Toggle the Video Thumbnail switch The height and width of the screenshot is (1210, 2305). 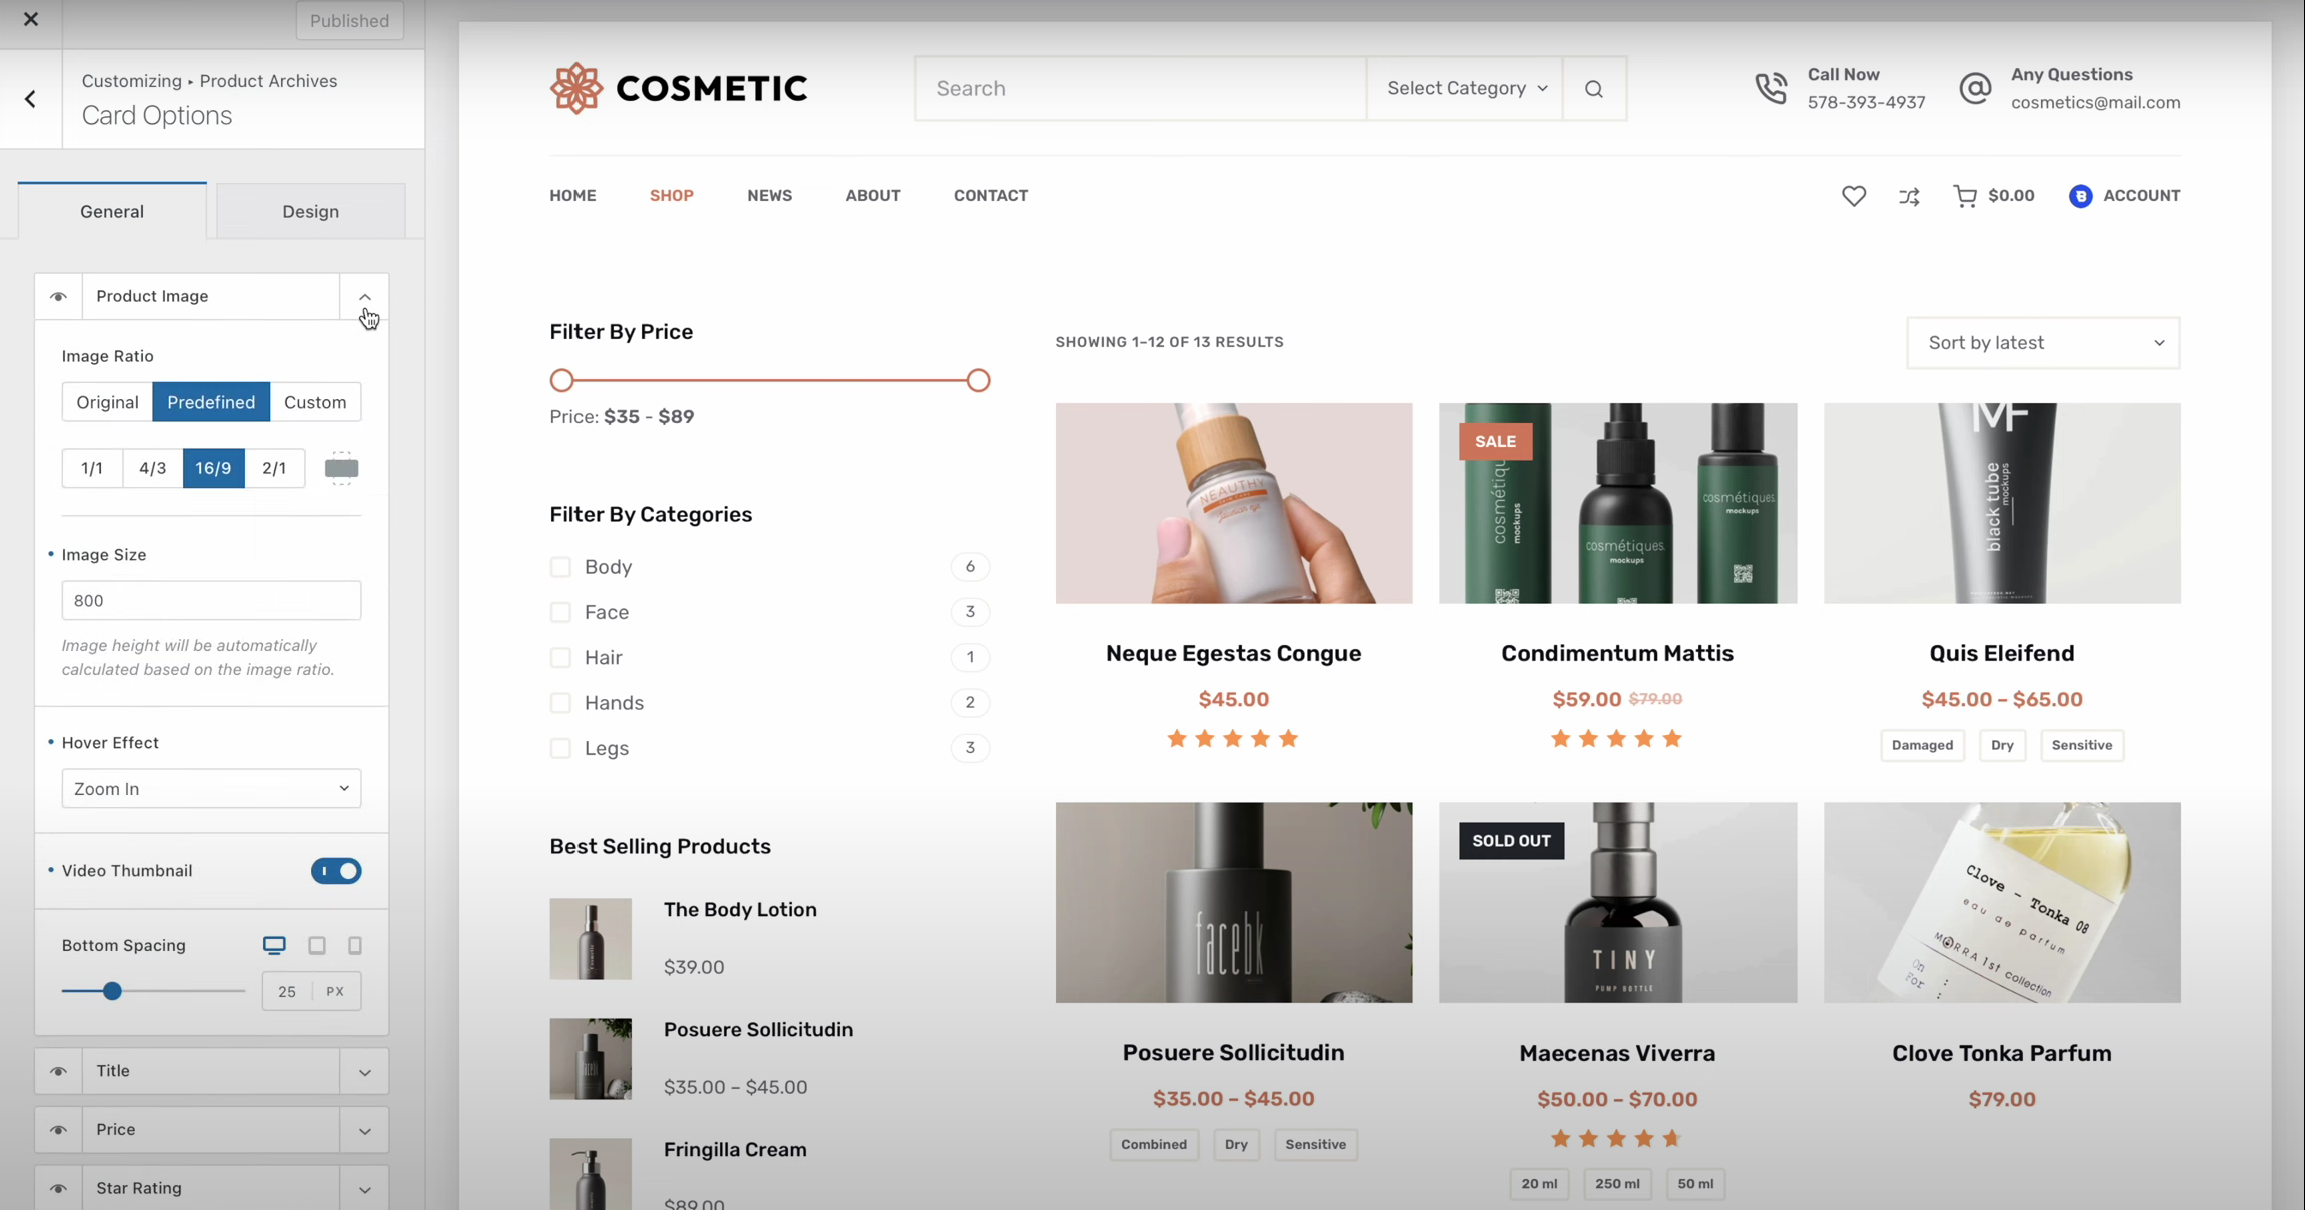[336, 871]
